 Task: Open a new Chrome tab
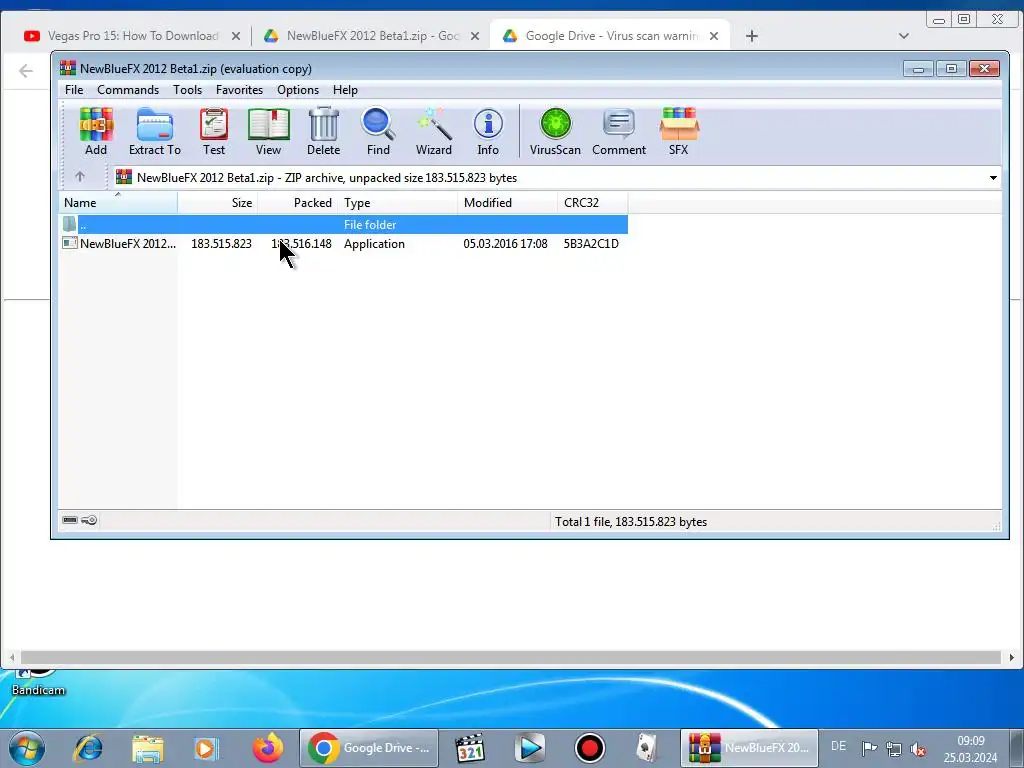pyautogui.click(x=752, y=37)
